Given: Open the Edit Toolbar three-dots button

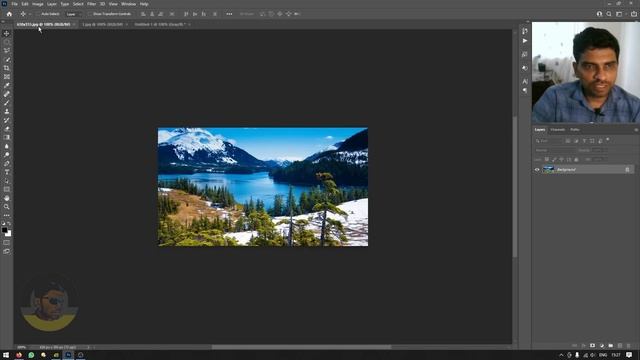Looking at the screenshot, I should tap(7, 215).
